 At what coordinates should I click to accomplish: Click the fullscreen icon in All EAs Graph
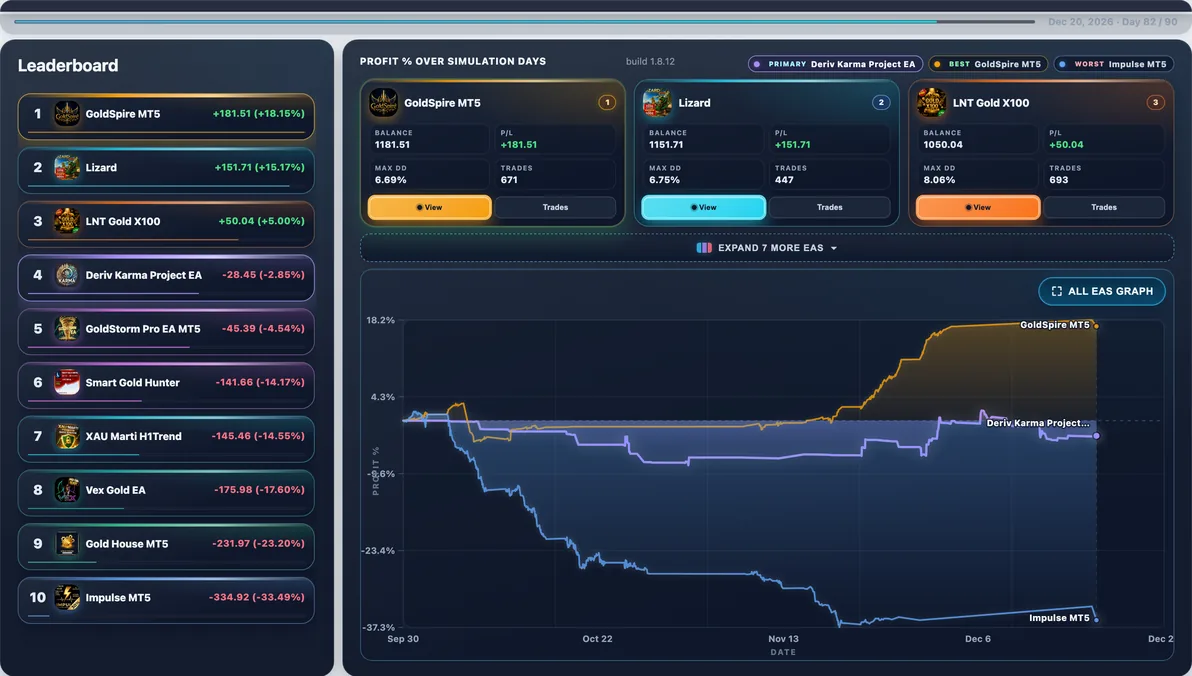click(1057, 291)
